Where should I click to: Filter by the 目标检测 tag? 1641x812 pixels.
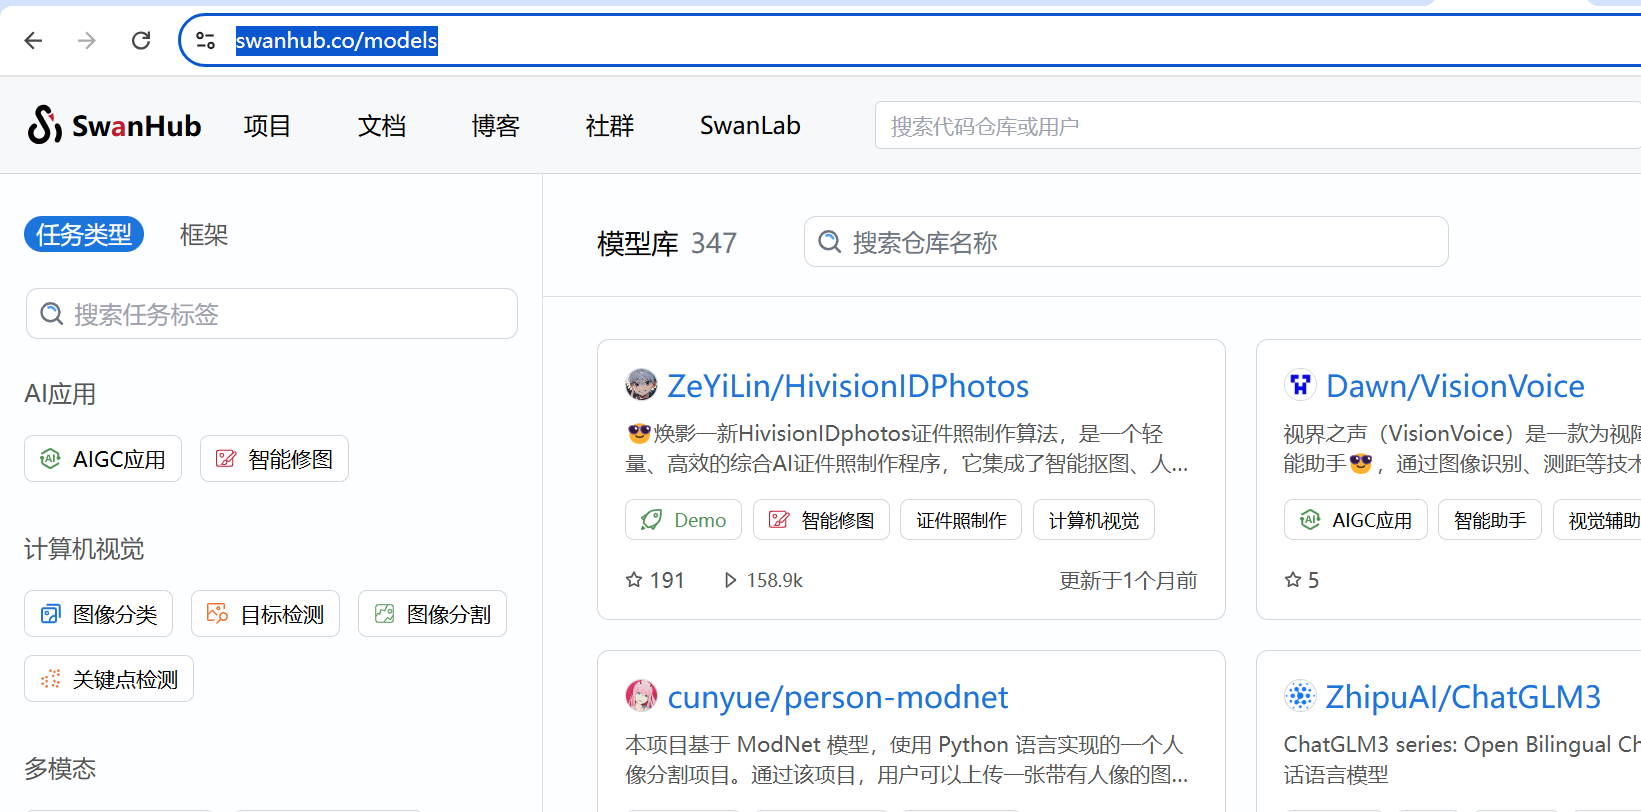point(265,614)
